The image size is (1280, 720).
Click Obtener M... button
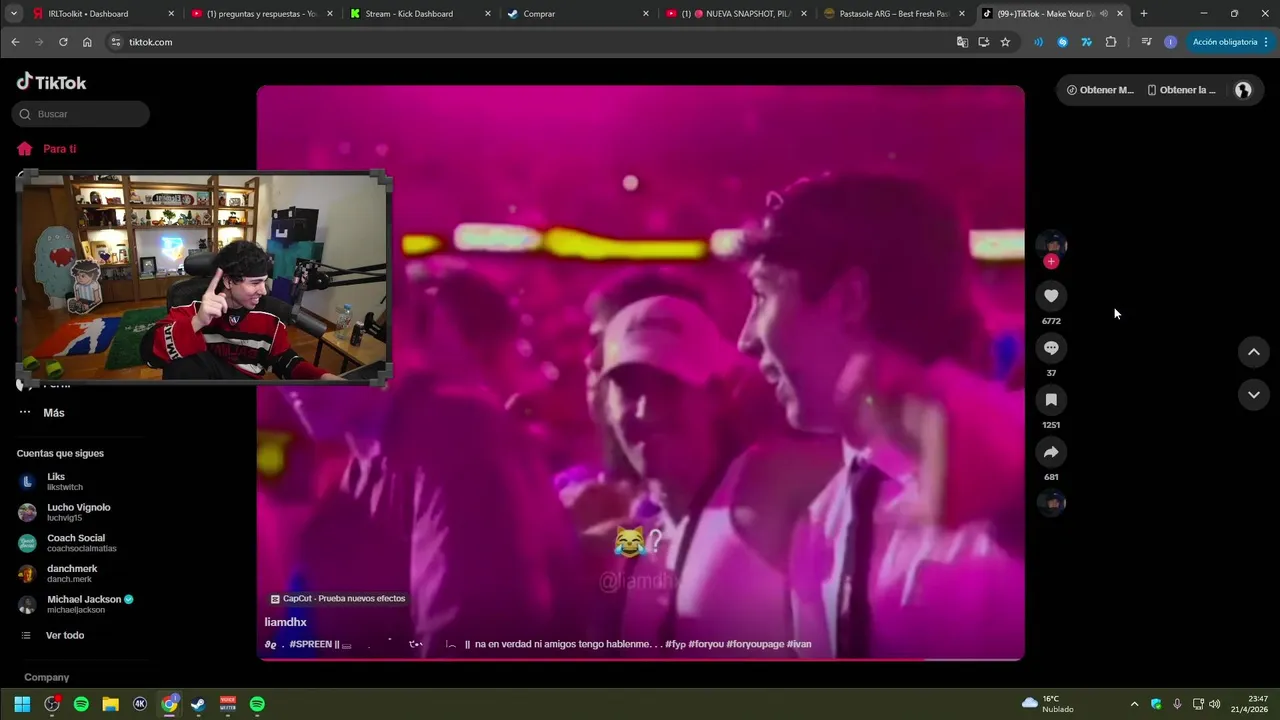[1100, 90]
